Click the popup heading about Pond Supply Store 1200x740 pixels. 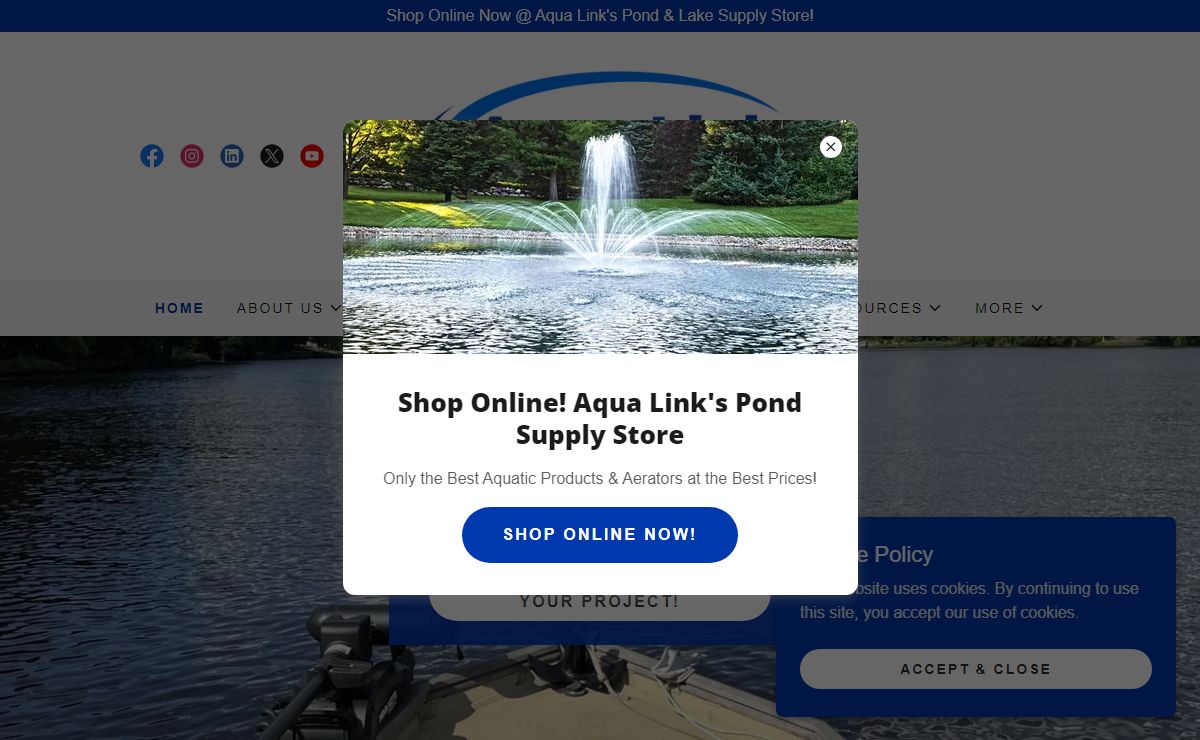click(600, 419)
